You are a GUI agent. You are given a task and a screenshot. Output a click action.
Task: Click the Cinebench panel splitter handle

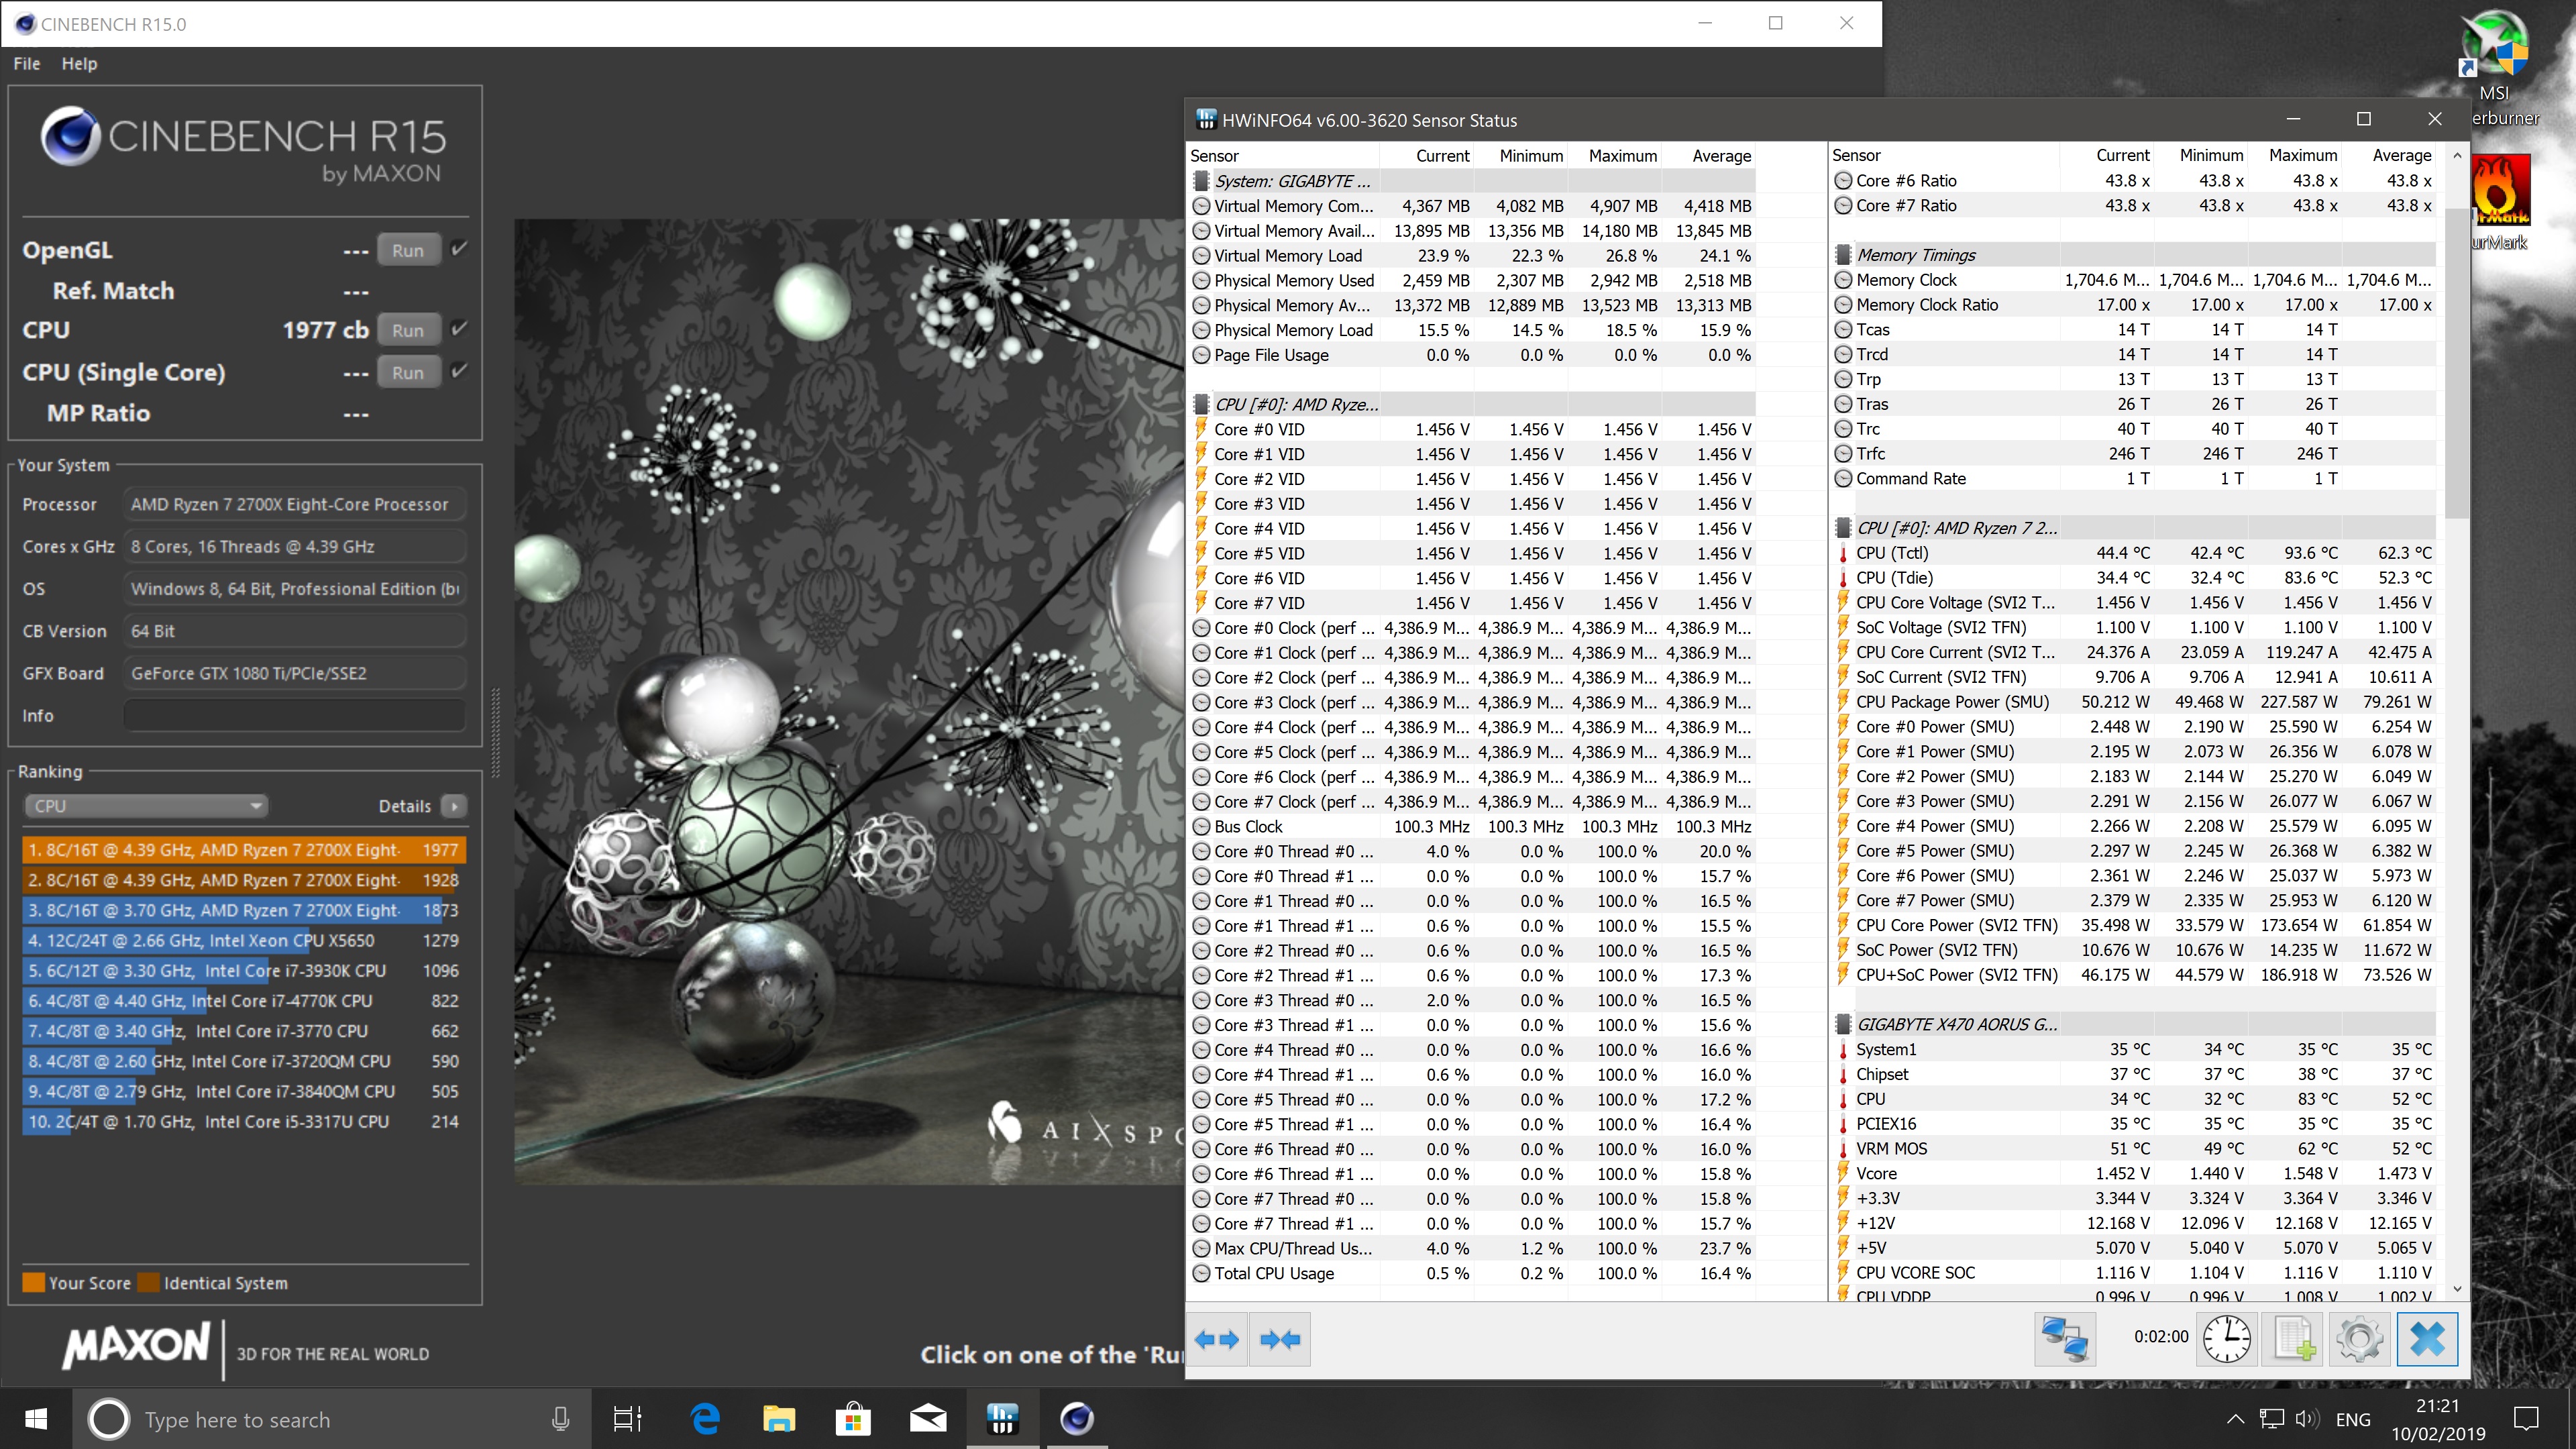[495, 732]
